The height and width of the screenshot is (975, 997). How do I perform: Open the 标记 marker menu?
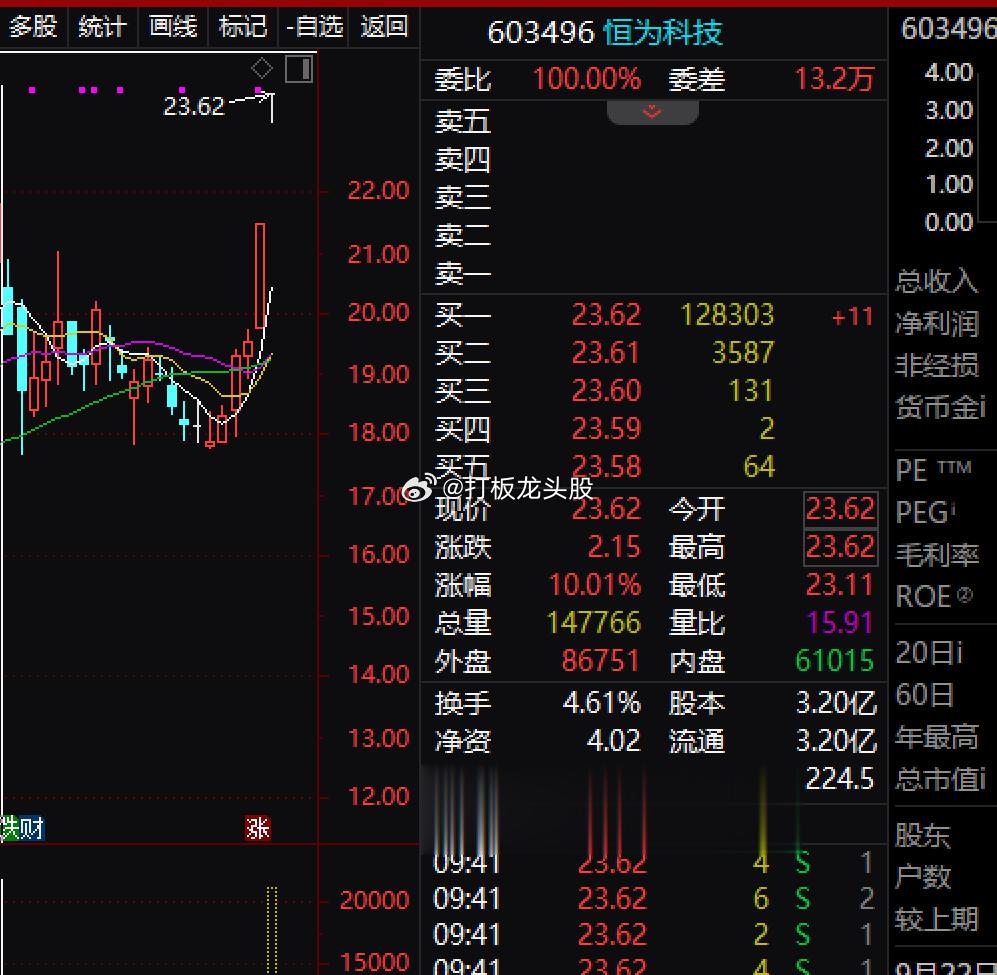[243, 27]
